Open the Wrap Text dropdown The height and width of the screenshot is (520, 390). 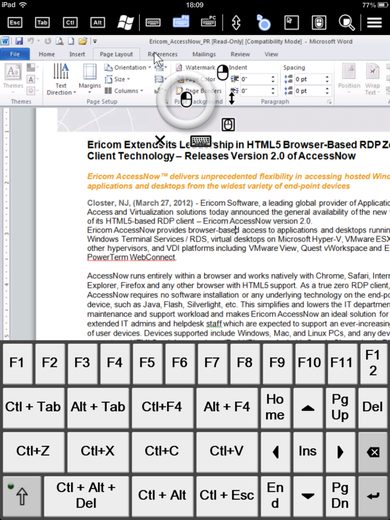pos(372,79)
